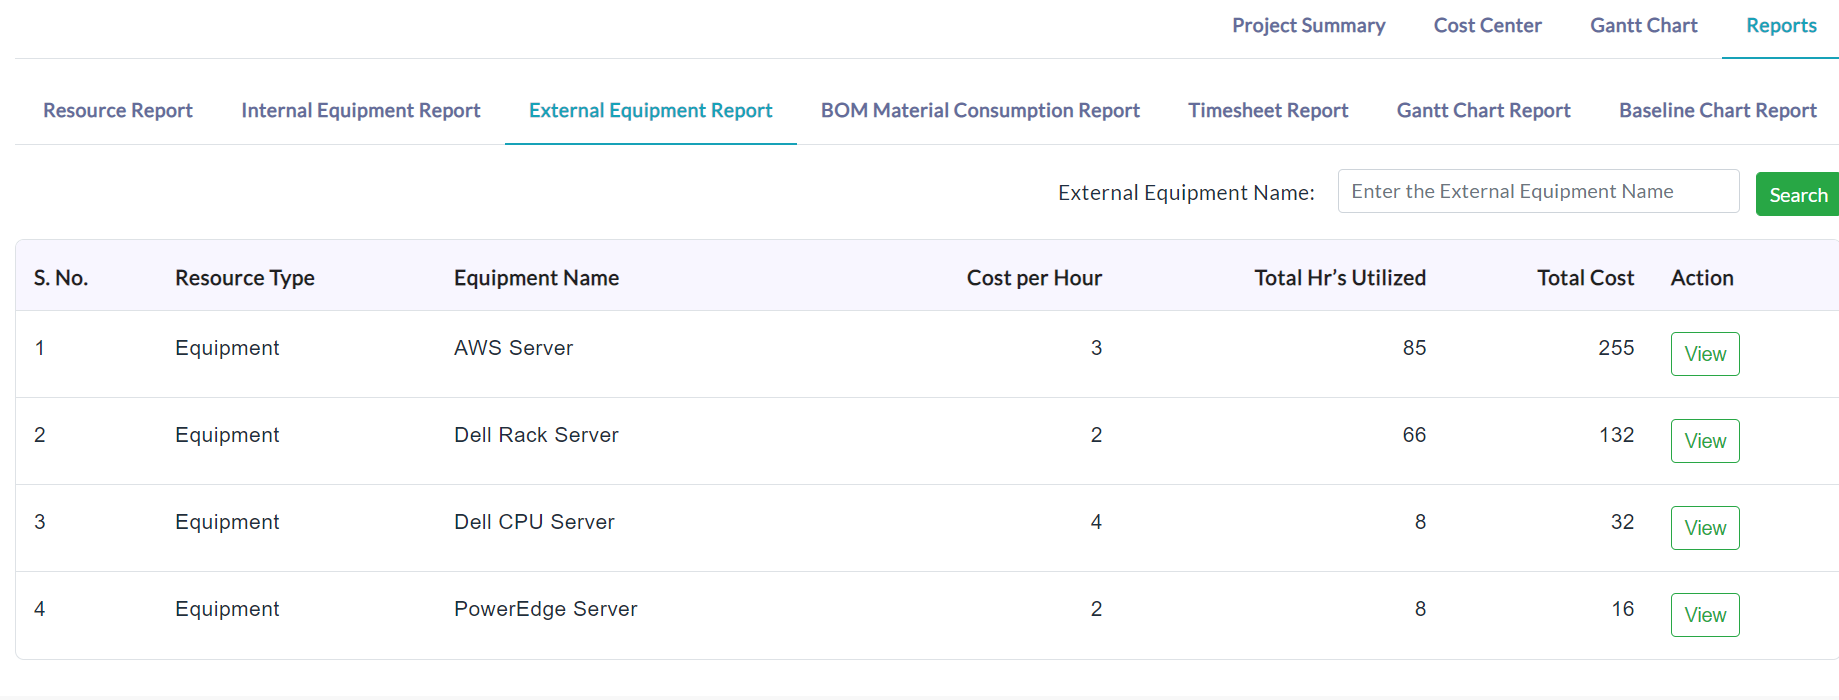Select External Equipment Report sub-tab
Image resolution: width=1839 pixels, height=700 pixels.
[x=651, y=111]
